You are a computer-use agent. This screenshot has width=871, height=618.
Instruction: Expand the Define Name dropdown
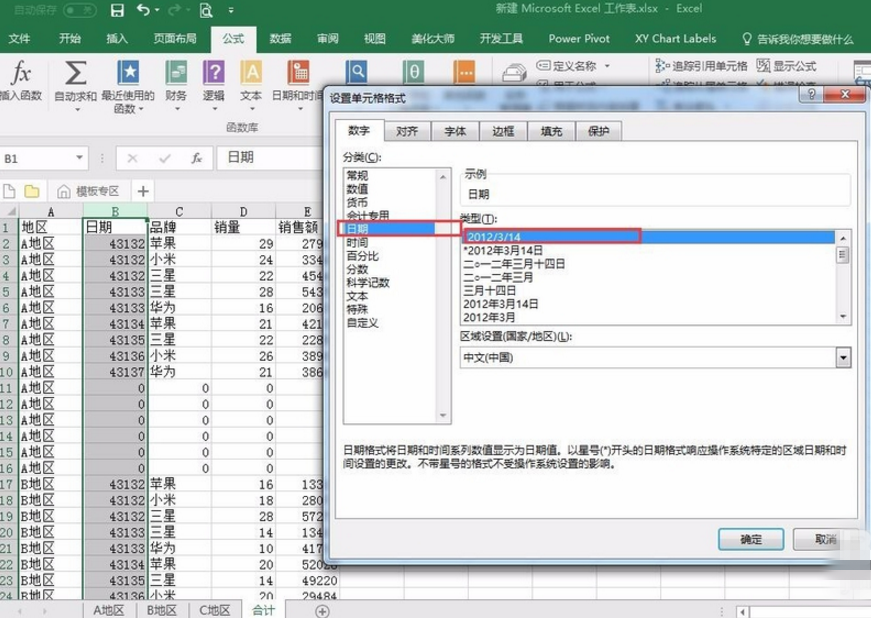(606, 66)
